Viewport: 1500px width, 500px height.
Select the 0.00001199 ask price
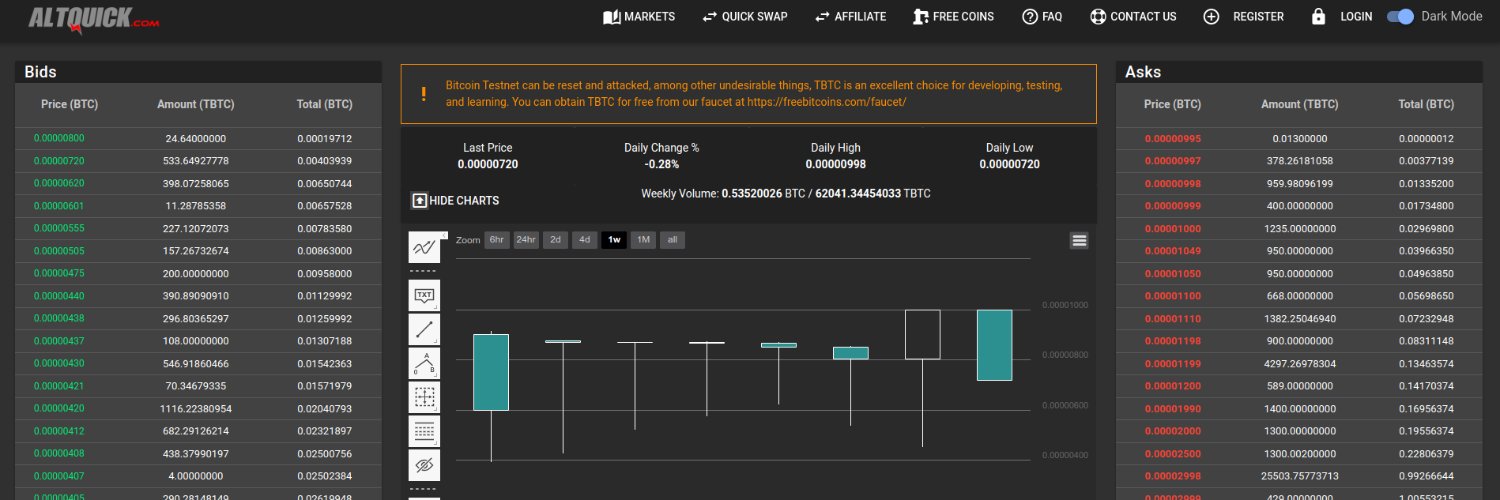(x=1172, y=363)
